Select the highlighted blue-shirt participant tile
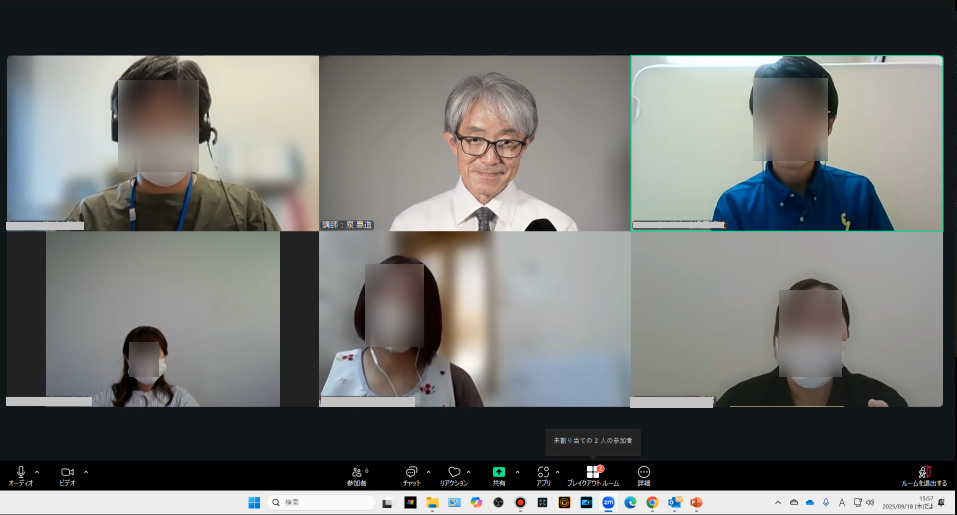This screenshot has width=957, height=515. point(787,143)
